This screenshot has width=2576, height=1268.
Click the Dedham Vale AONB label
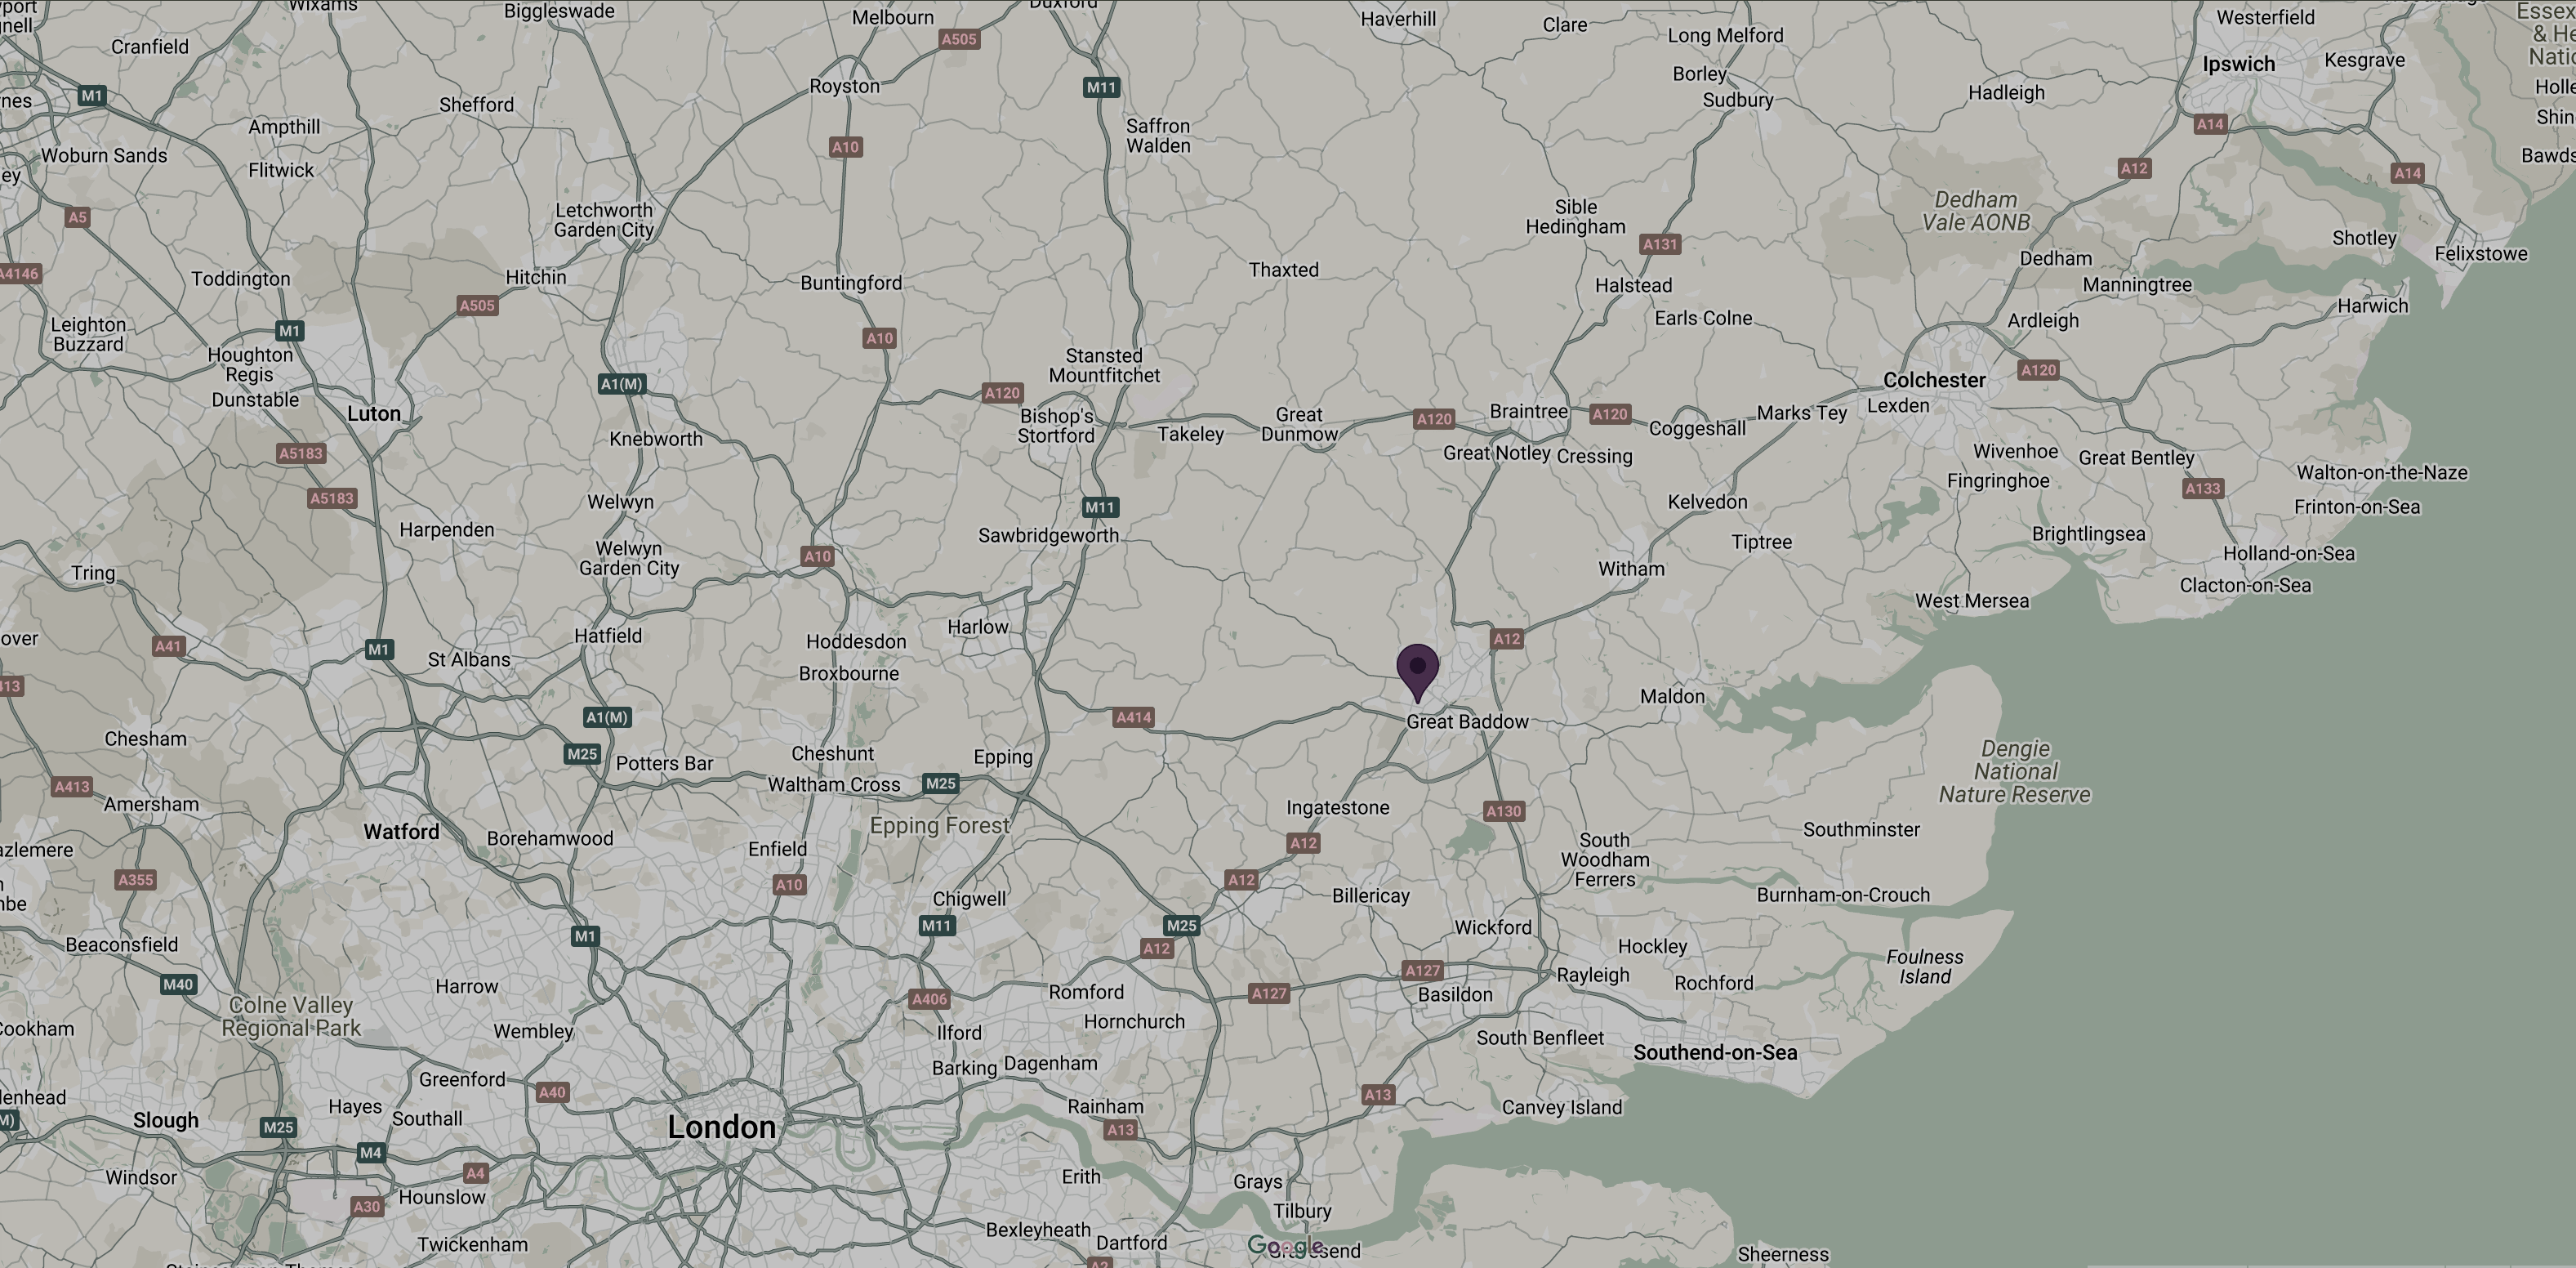[x=1976, y=211]
